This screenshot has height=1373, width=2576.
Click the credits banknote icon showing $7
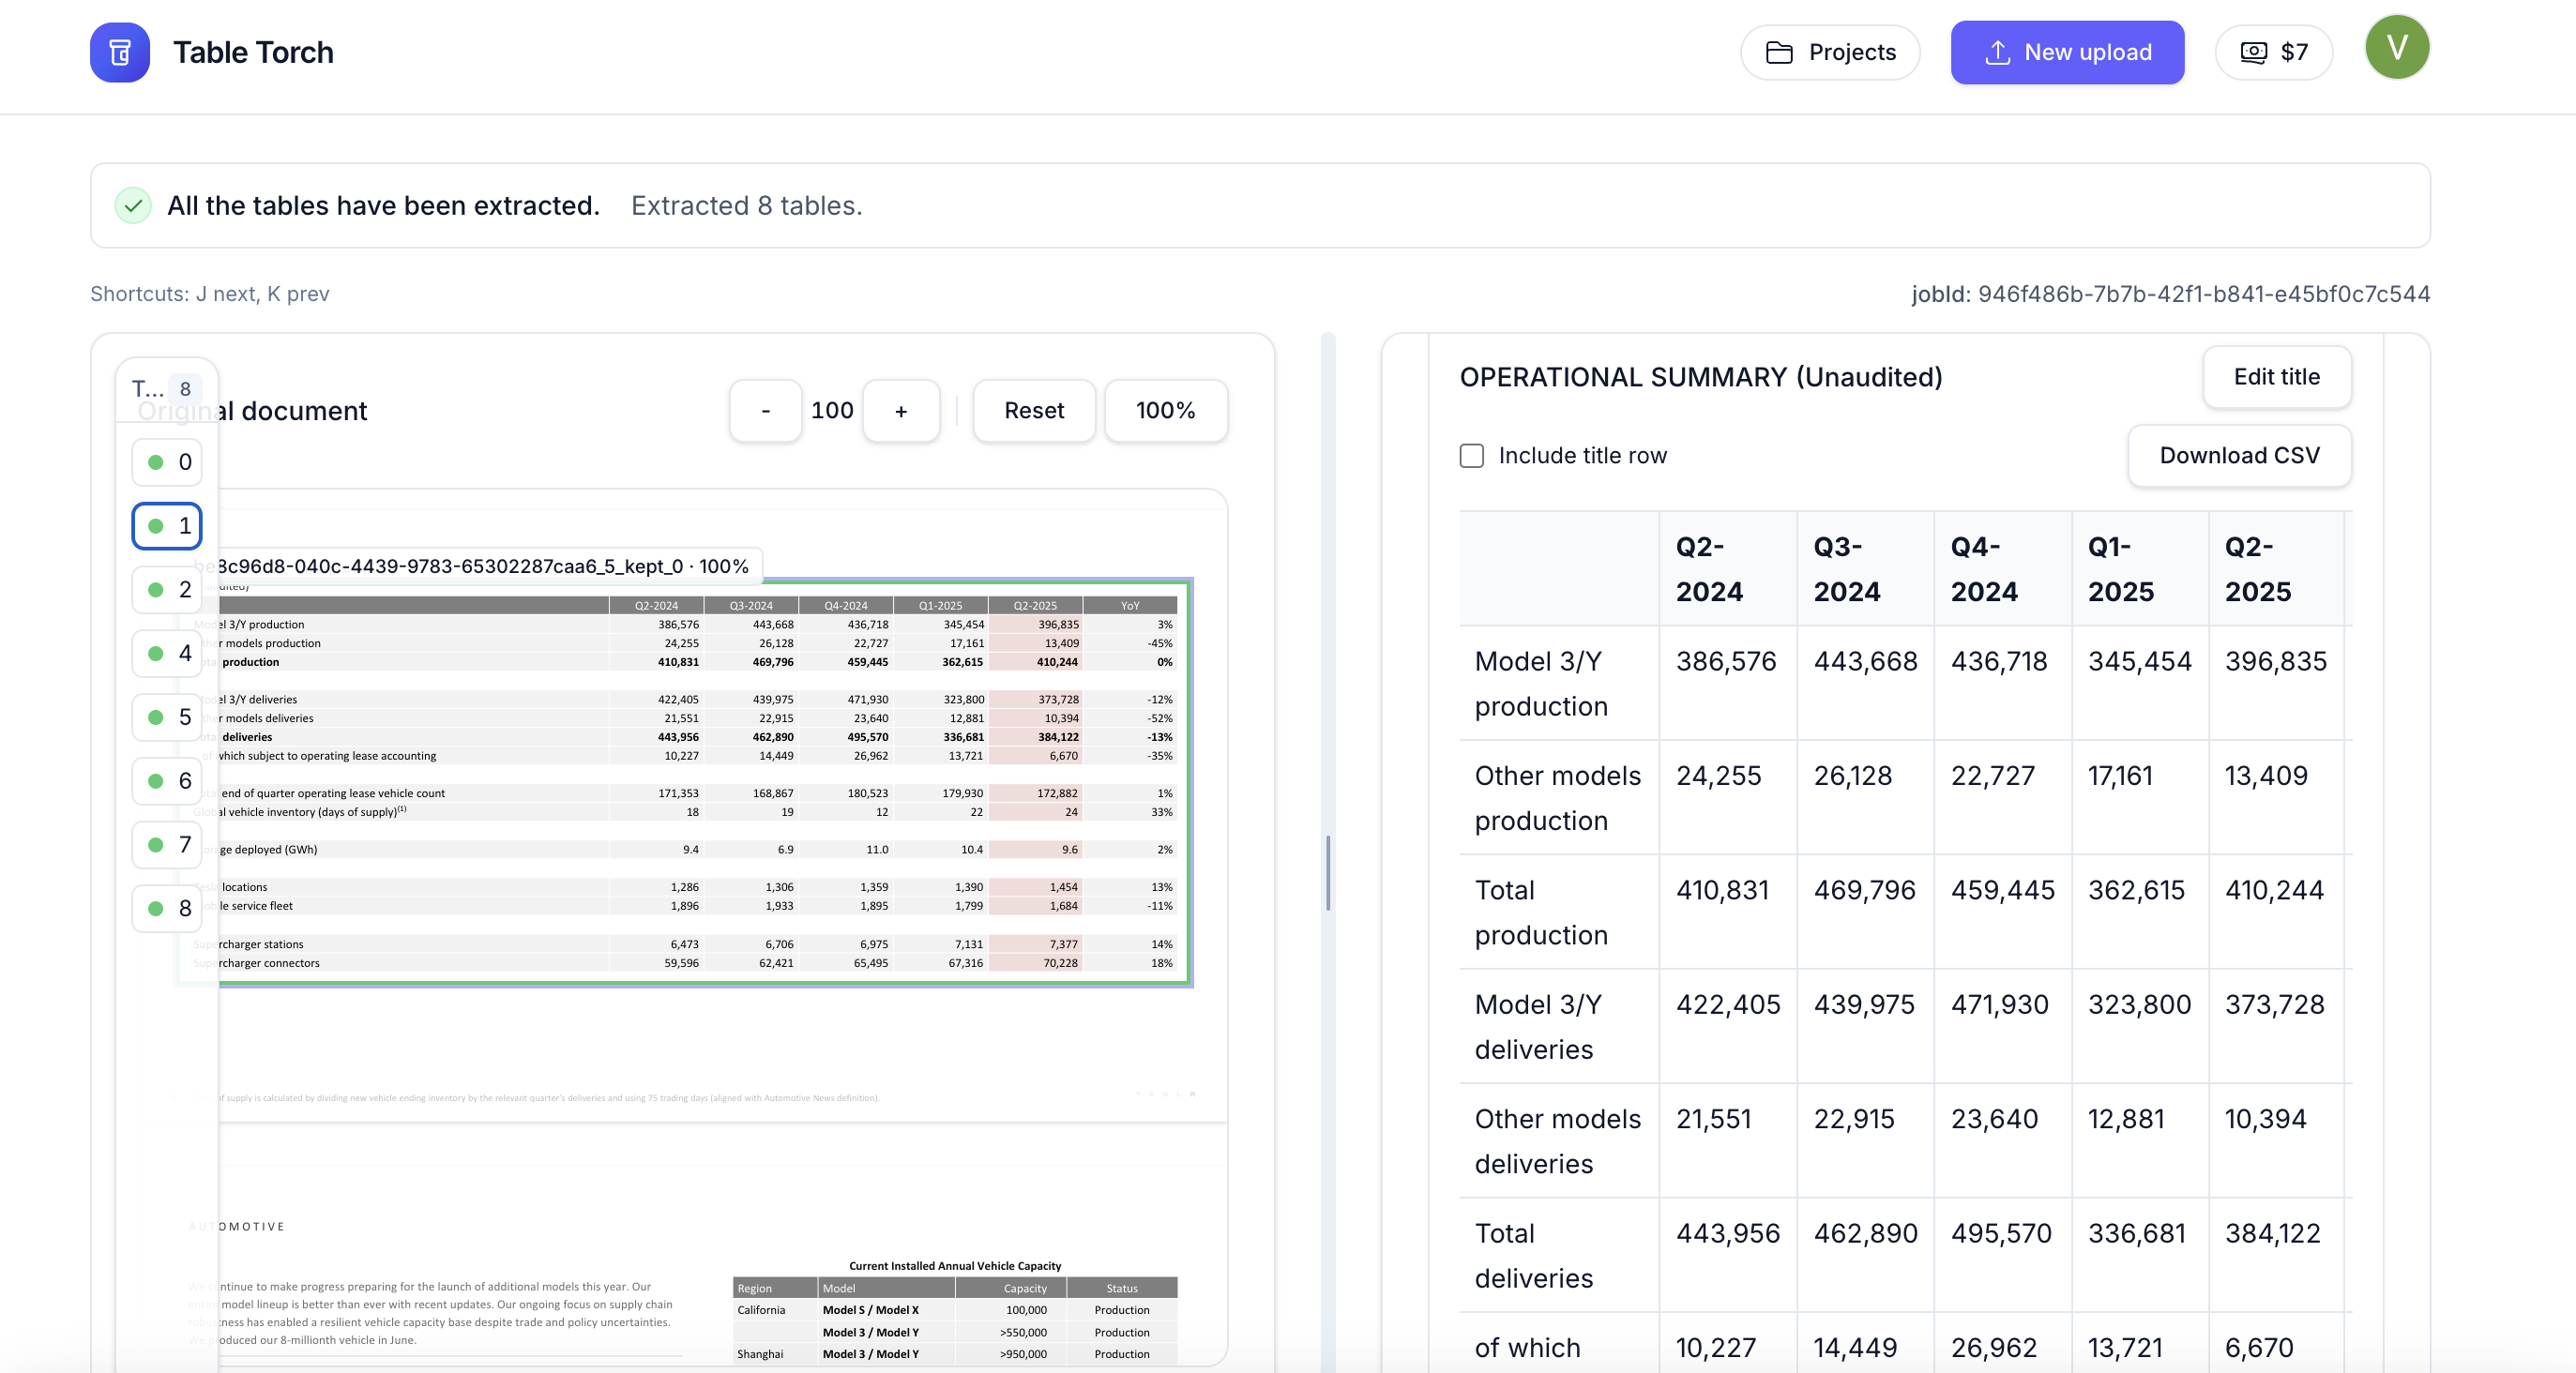point(2253,52)
